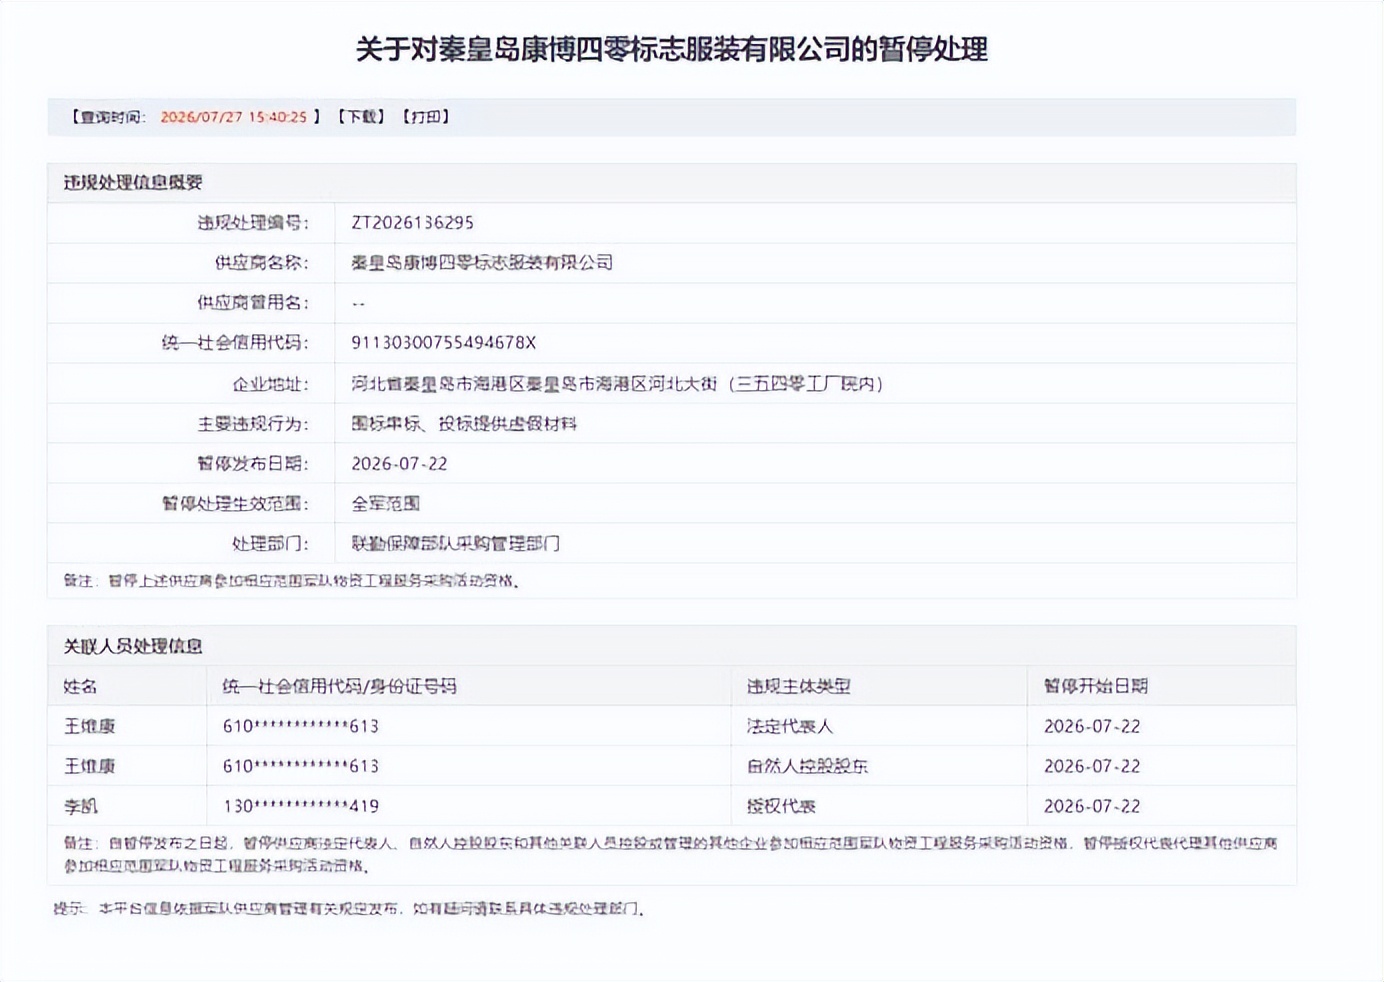Click the 法定代表人 cell

tap(790, 726)
